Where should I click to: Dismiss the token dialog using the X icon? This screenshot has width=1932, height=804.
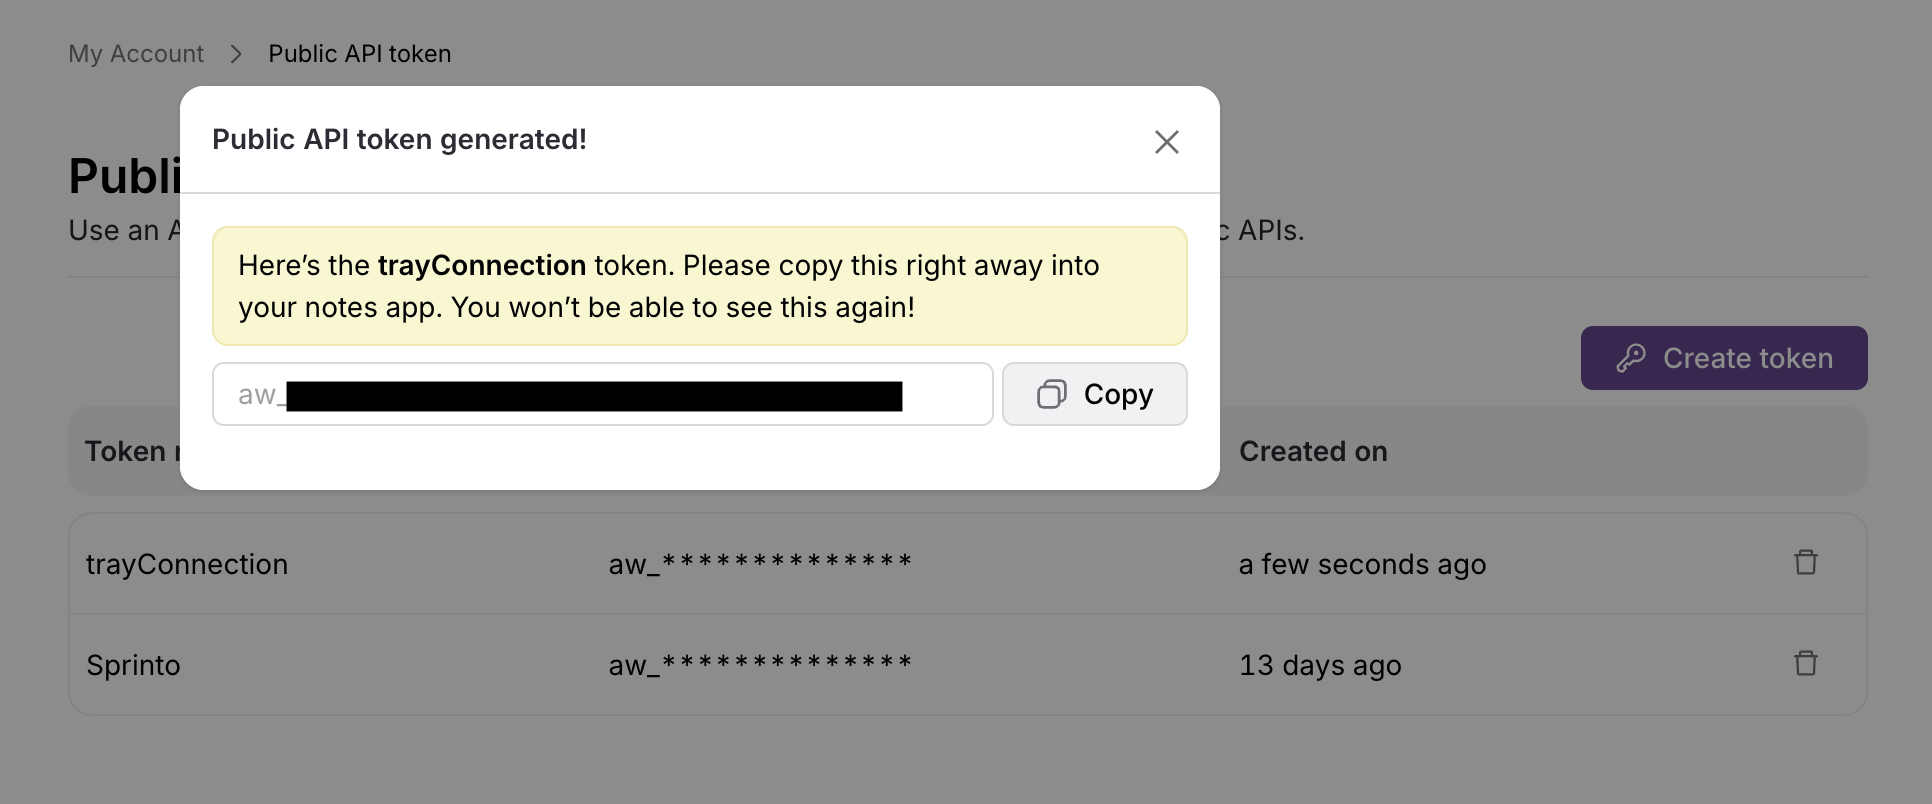1166,141
